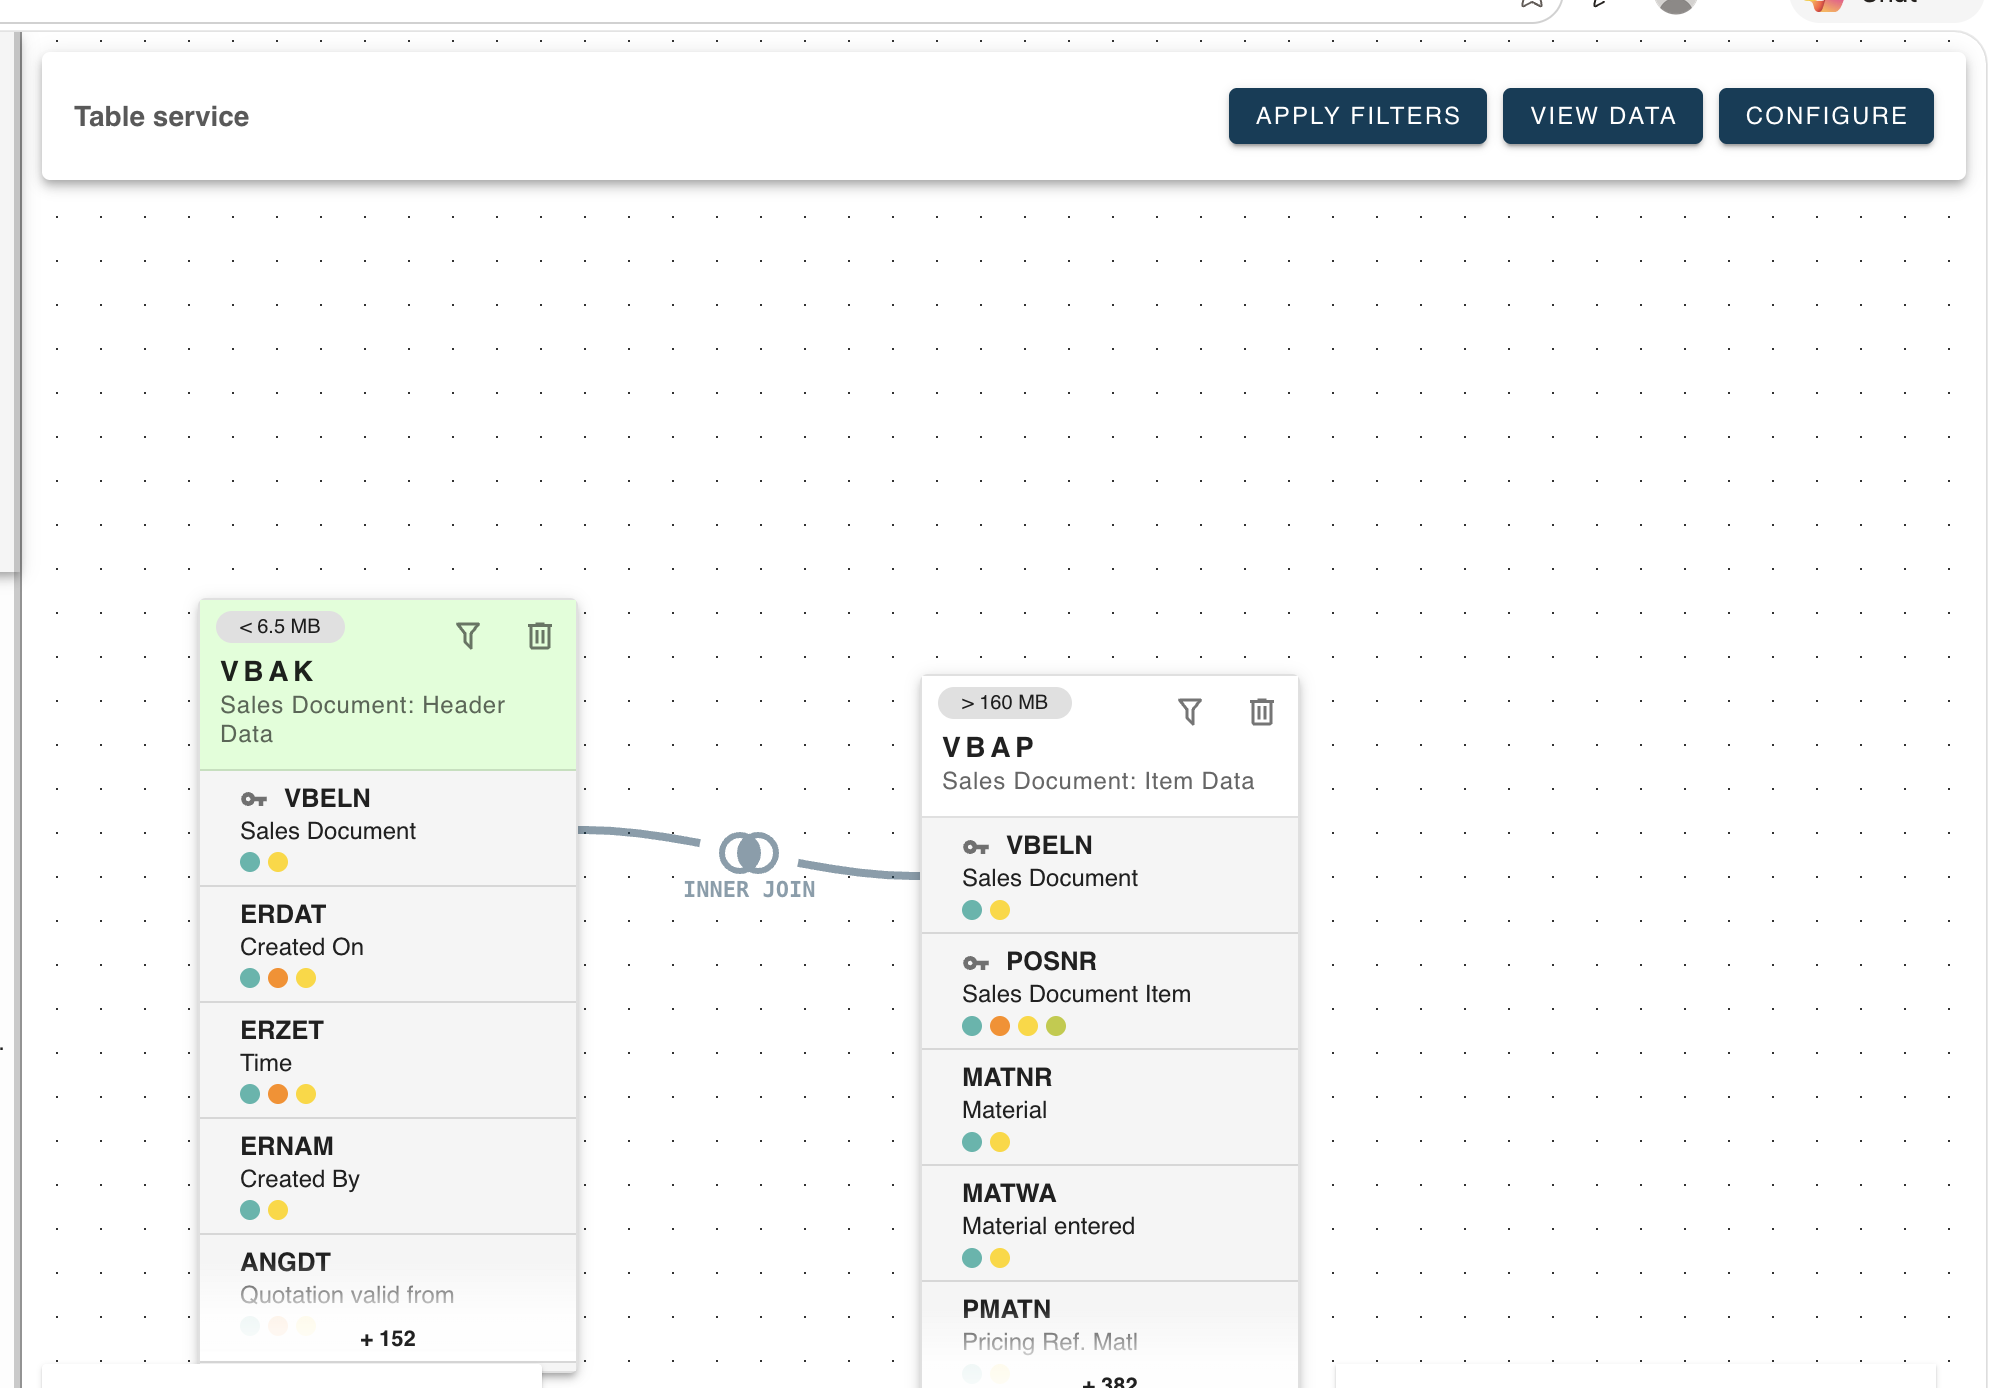Delete the VBAK table via trash icon
1992x1388 pixels.
coord(540,636)
